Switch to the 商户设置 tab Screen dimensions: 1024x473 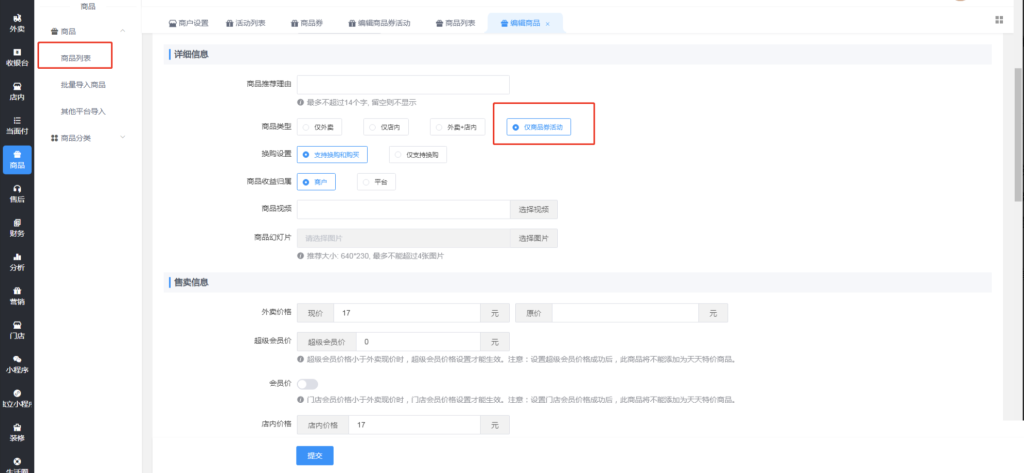click(188, 22)
